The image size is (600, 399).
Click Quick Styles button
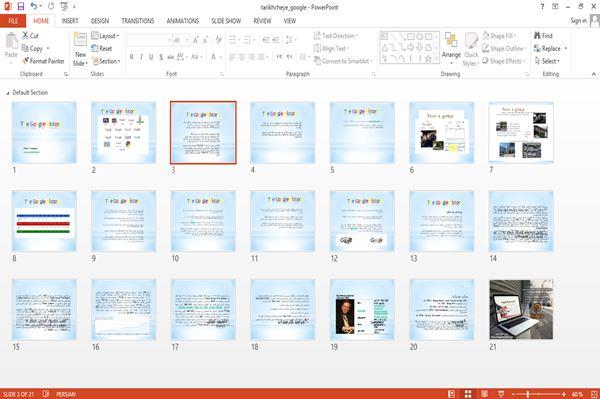click(471, 50)
